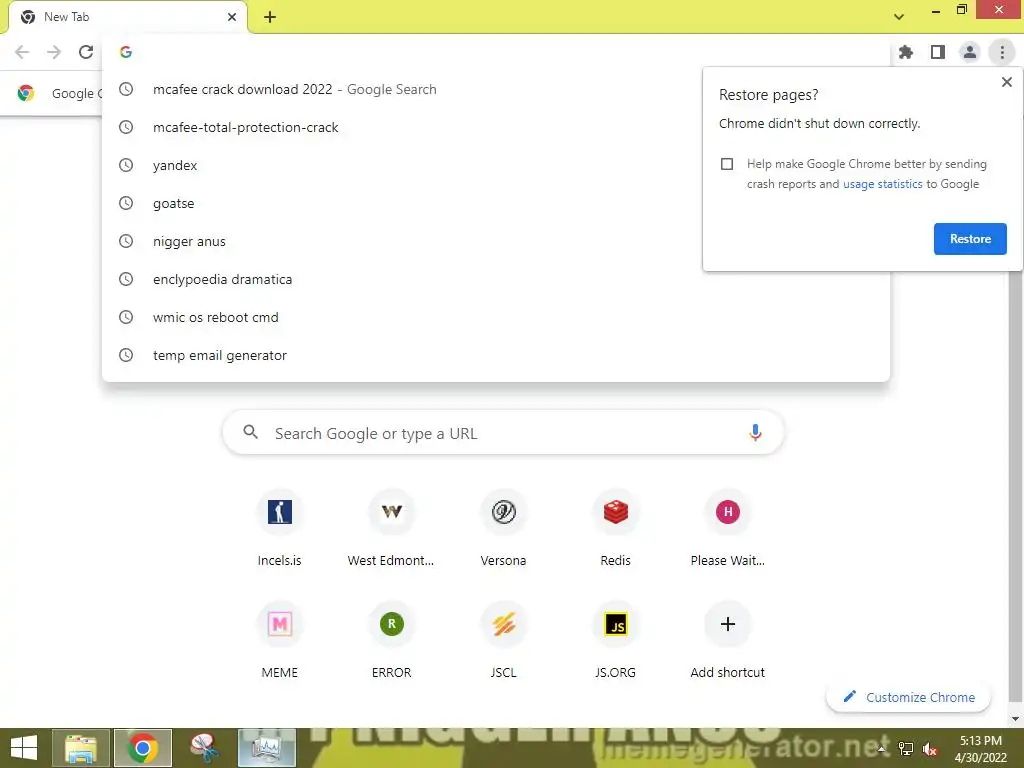Open File Explorer from taskbar
The height and width of the screenshot is (768, 1024).
(x=81, y=748)
